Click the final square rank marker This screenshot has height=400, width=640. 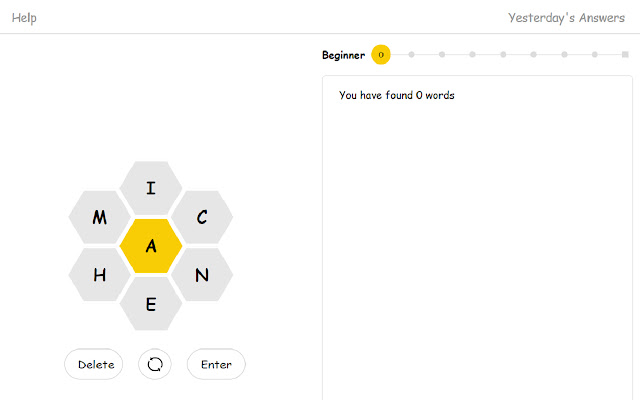(625, 55)
